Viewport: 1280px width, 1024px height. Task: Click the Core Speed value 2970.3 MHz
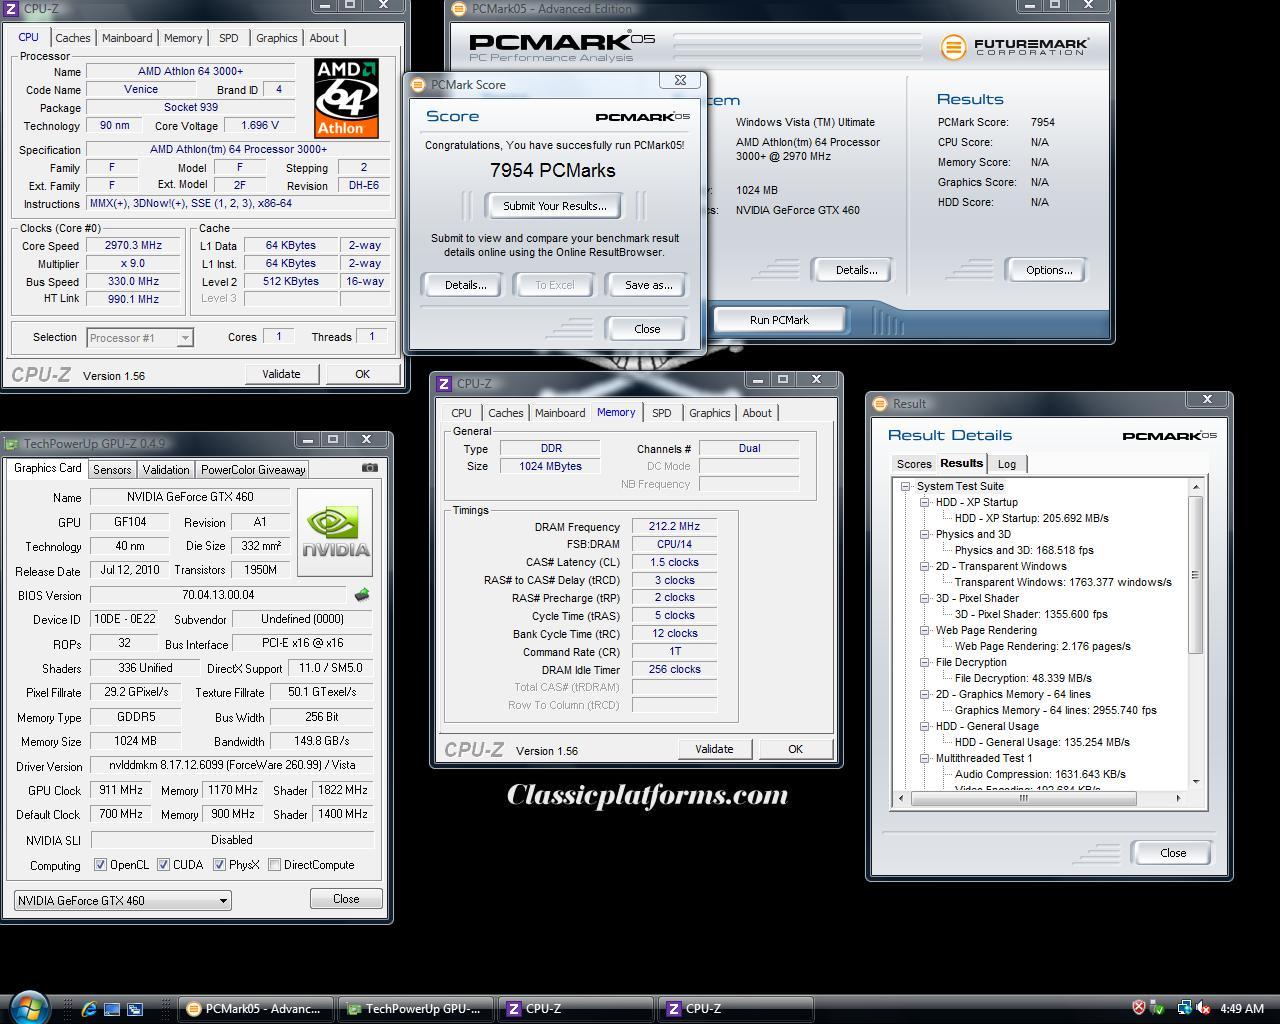point(134,245)
